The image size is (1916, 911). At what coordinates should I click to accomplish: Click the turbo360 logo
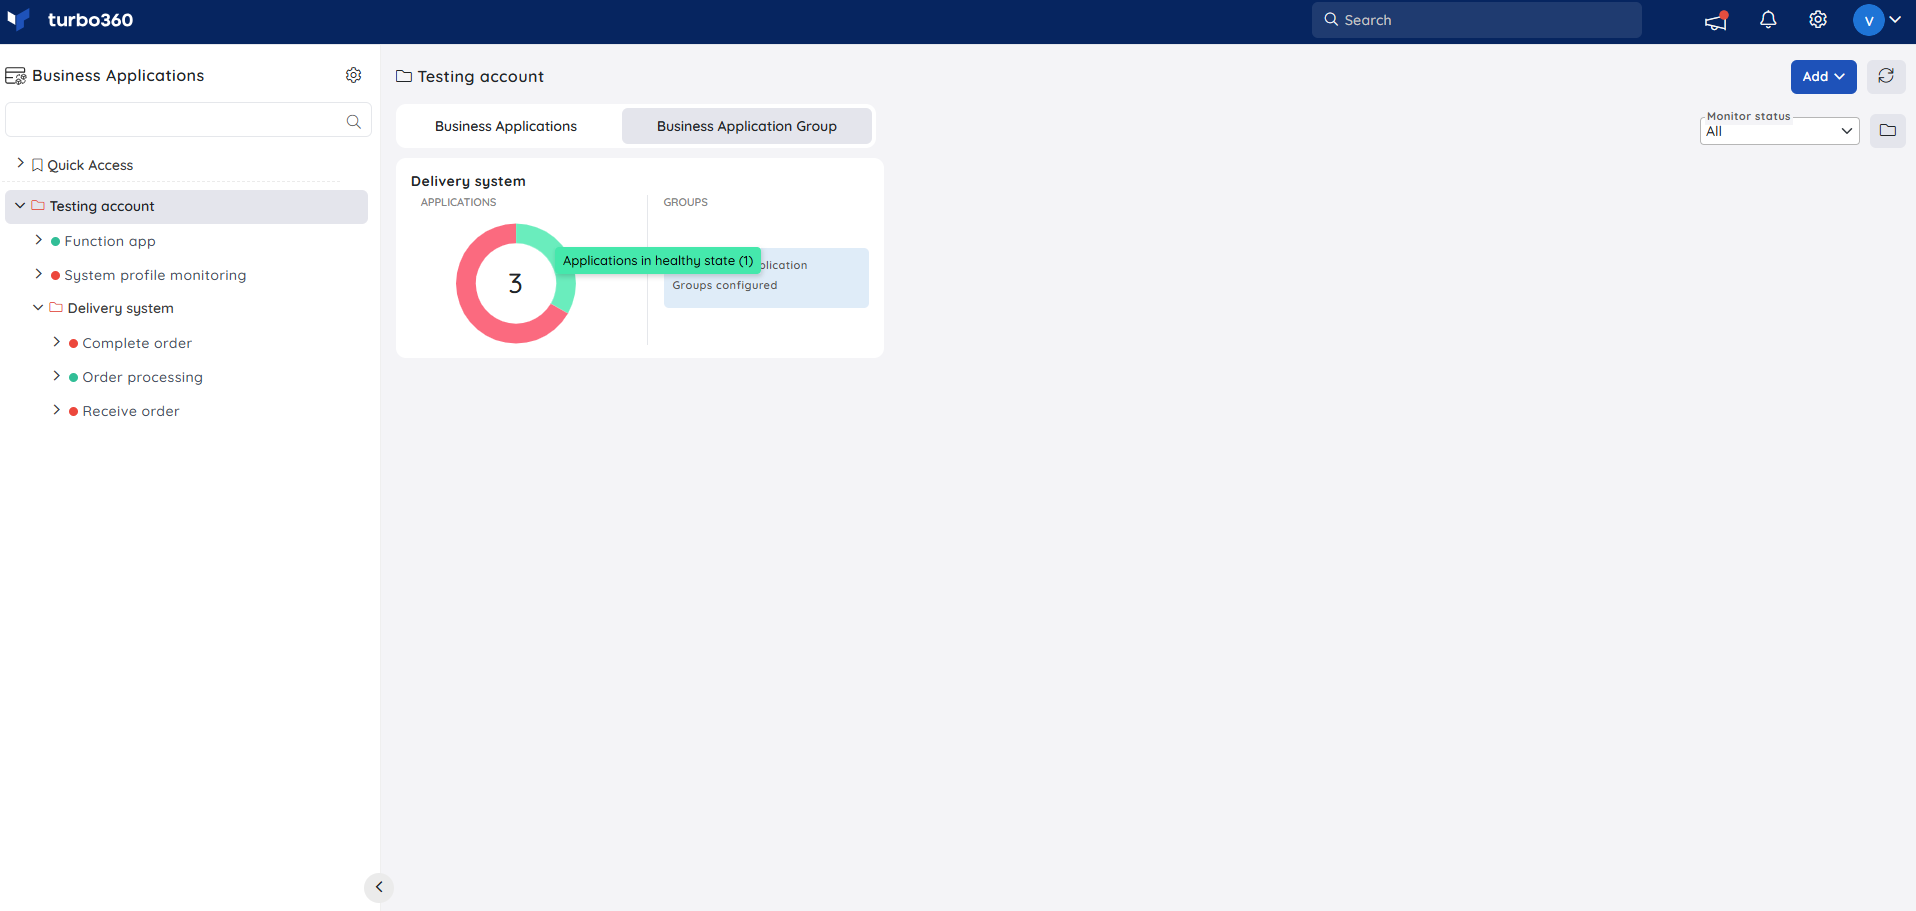[69, 20]
